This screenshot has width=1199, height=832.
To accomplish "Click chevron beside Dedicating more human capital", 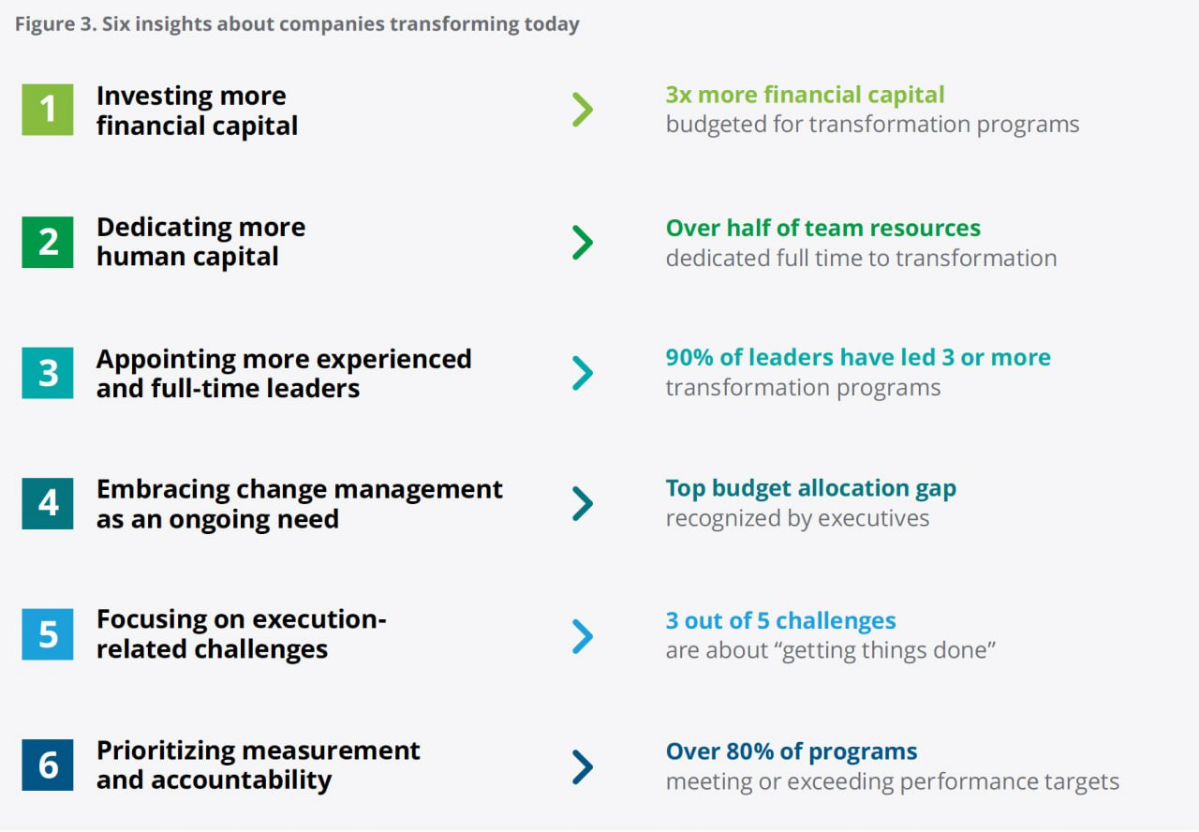I will 583,242.
